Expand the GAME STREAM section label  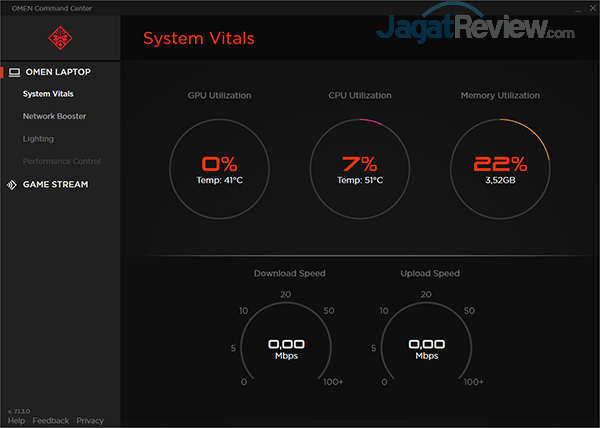tap(55, 184)
